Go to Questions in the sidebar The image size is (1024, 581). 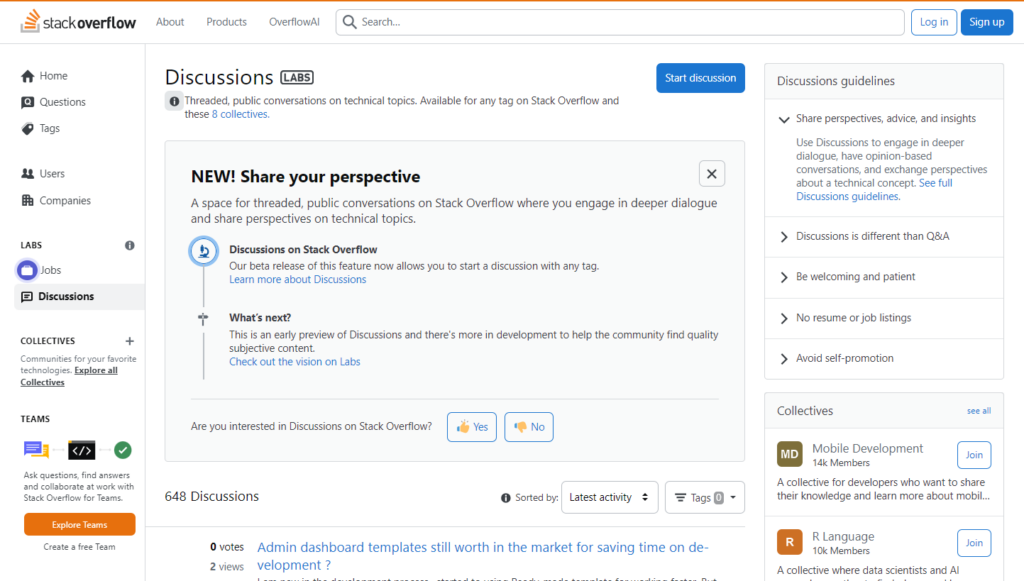(x=62, y=102)
